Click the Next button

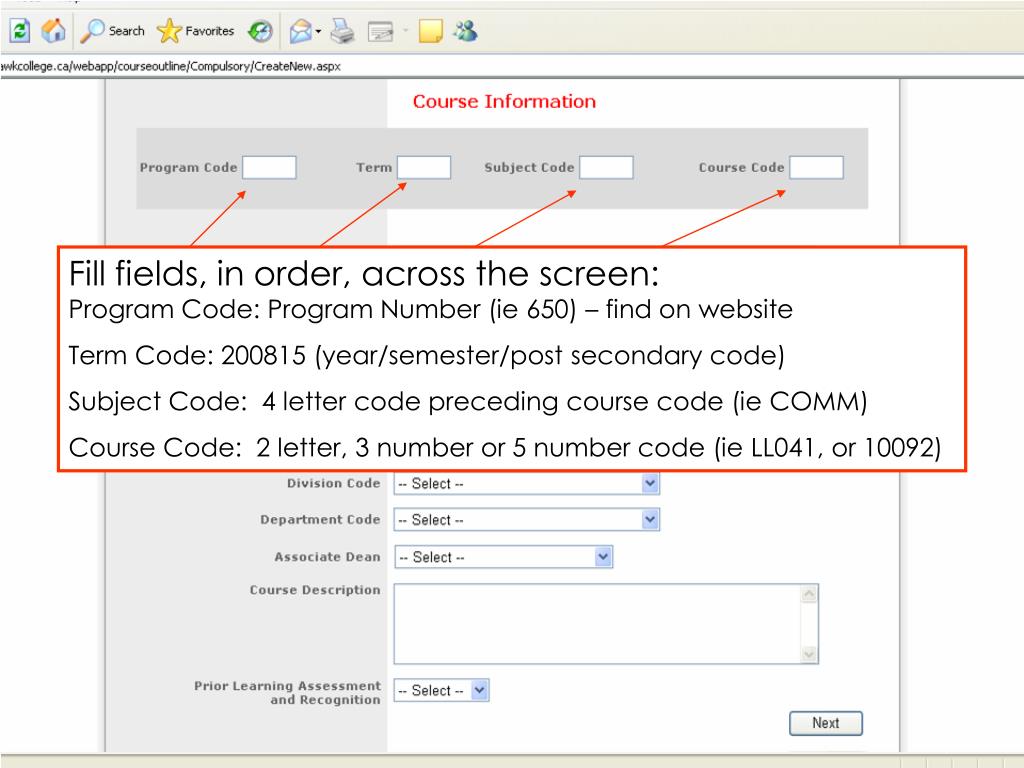pyautogui.click(x=825, y=723)
